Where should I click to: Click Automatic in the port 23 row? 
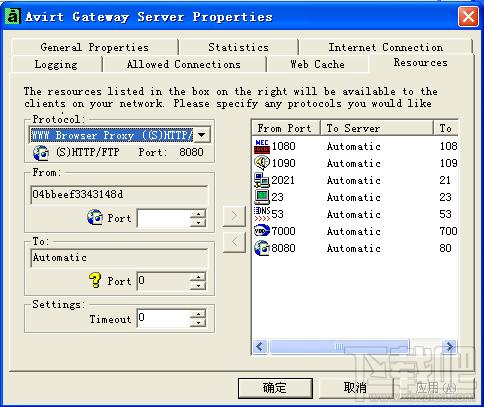coord(354,197)
